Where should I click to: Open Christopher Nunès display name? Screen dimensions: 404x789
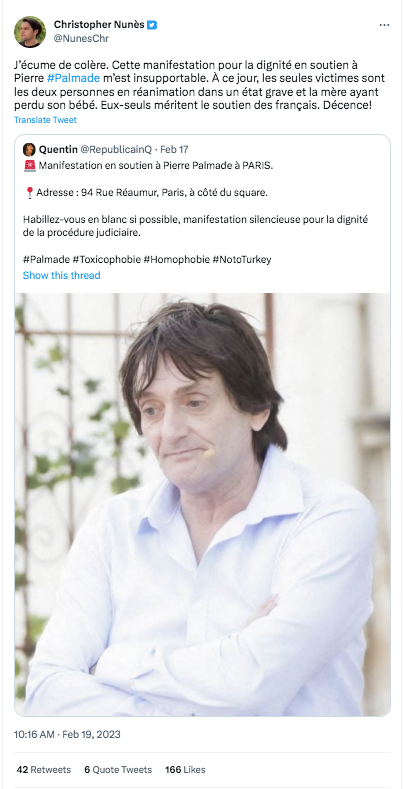(x=99, y=24)
